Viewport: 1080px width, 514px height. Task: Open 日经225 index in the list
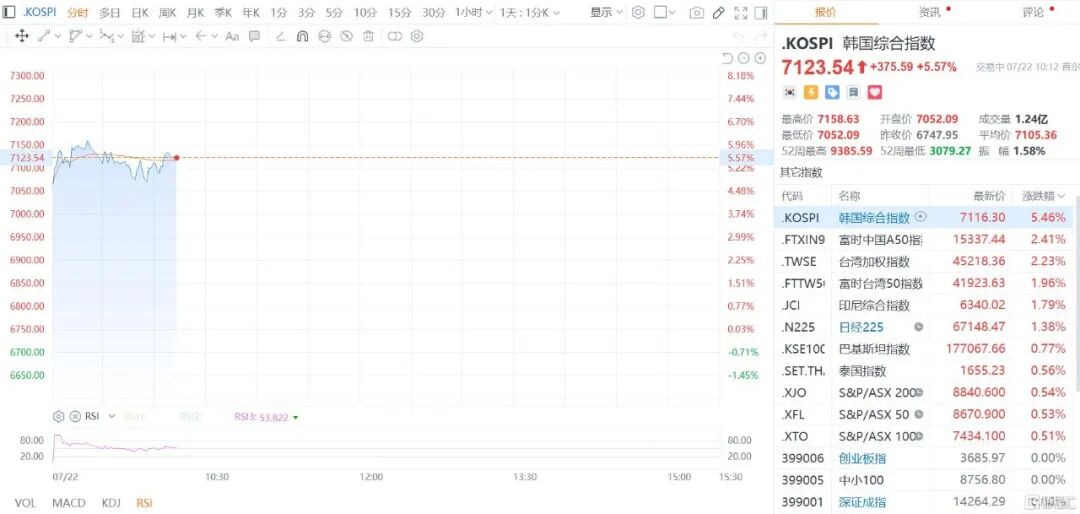click(x=860, y=327)
